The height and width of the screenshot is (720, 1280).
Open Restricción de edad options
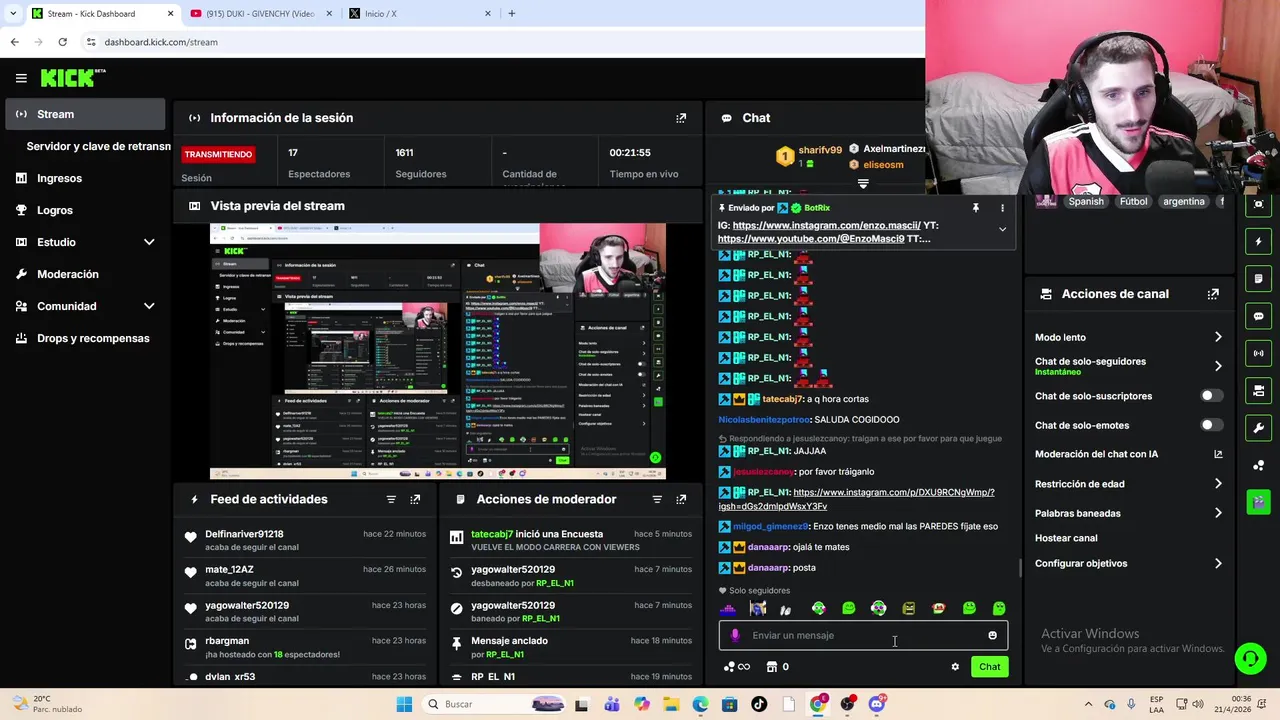tap(1128, 484)
